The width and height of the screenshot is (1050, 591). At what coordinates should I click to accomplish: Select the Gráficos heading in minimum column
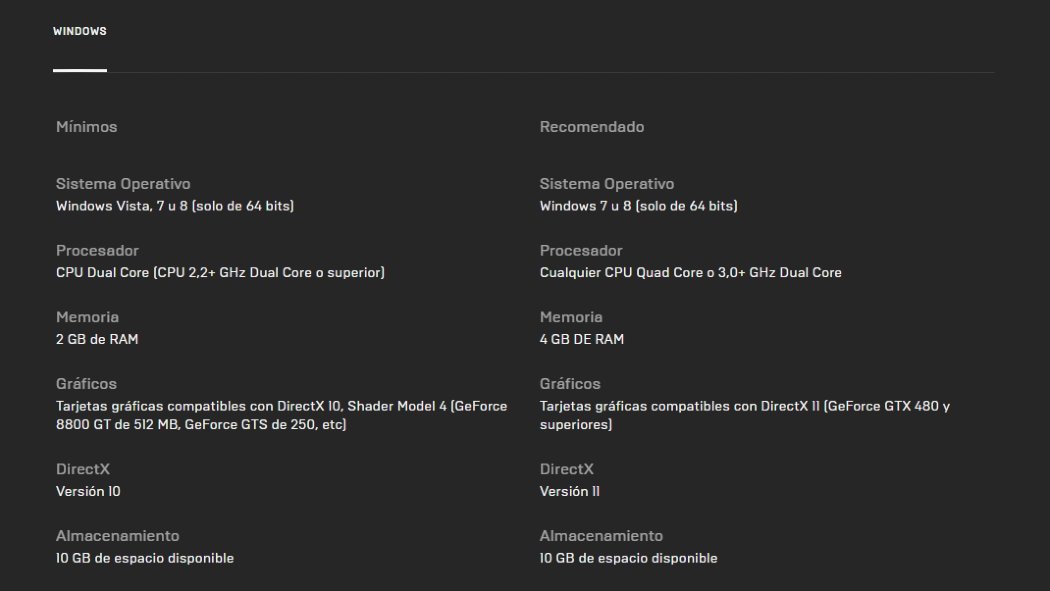[x=85, y=384]
